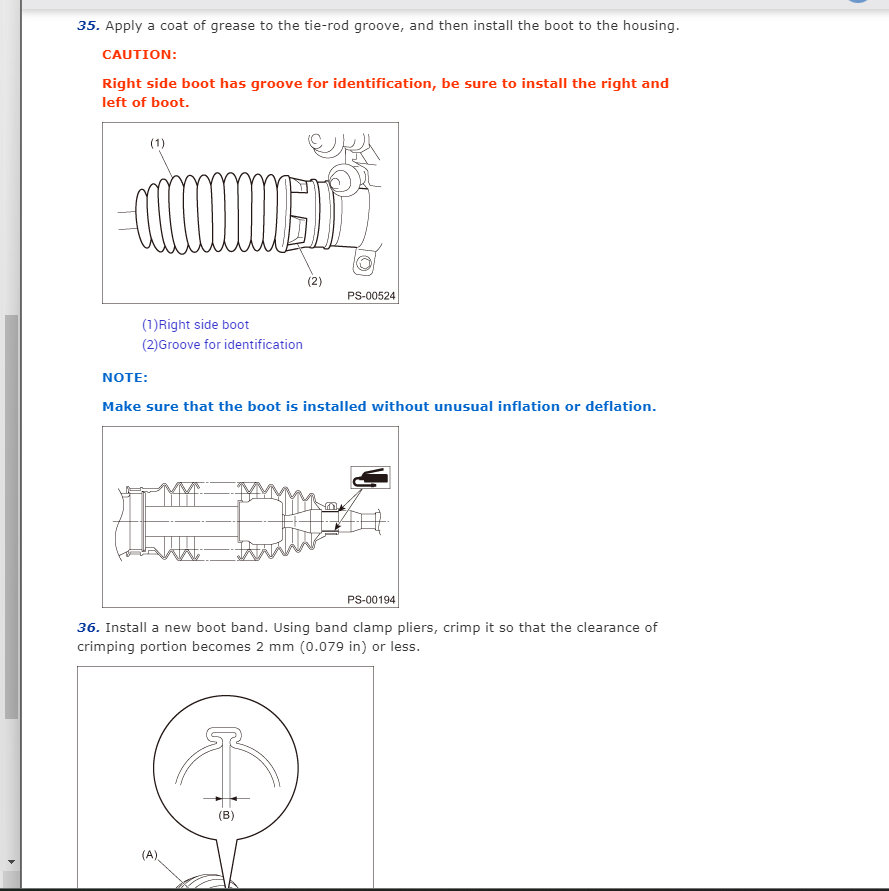Click the '(2)Groove for identification' legend text
889x891 pixels.
[222, 344]
